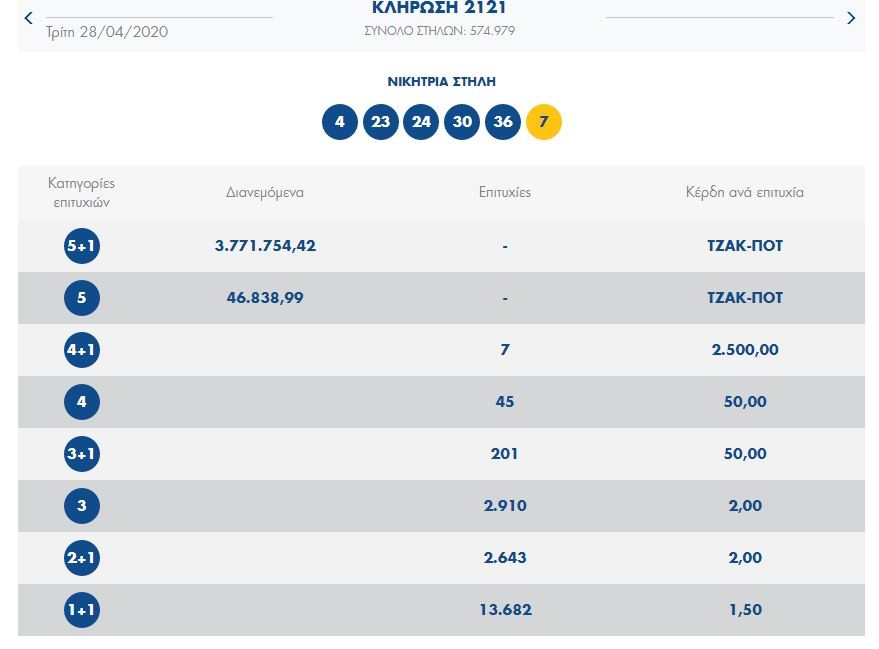
Task: Click winning number ball 24
Action: coord(421,122)
